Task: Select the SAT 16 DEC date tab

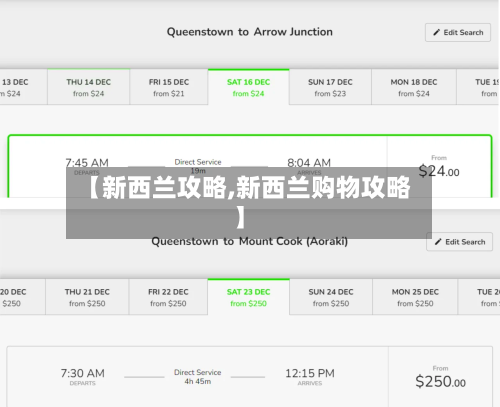Action: pyautogui.click(x=249, y=87)
